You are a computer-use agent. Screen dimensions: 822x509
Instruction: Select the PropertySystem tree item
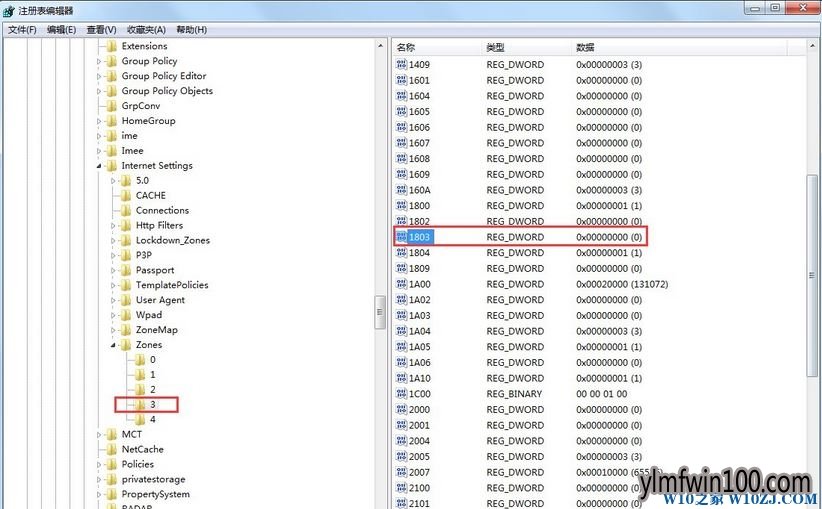(x=156, y=494)
